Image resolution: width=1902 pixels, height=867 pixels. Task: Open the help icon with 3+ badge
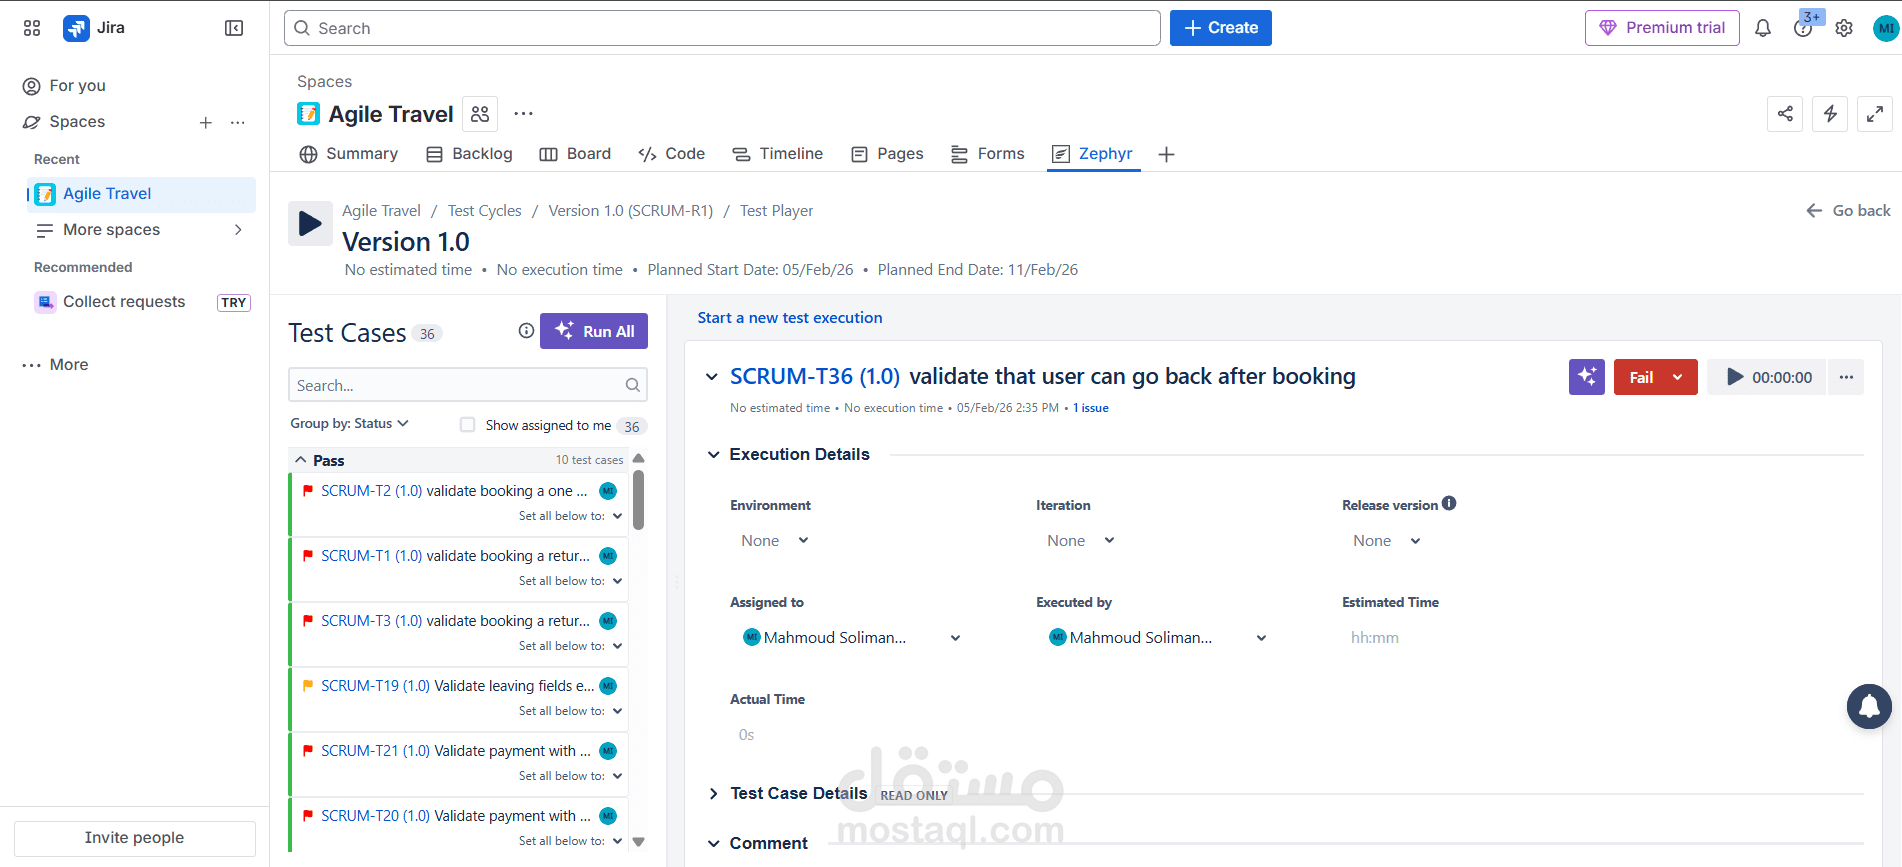[1804, 28]
